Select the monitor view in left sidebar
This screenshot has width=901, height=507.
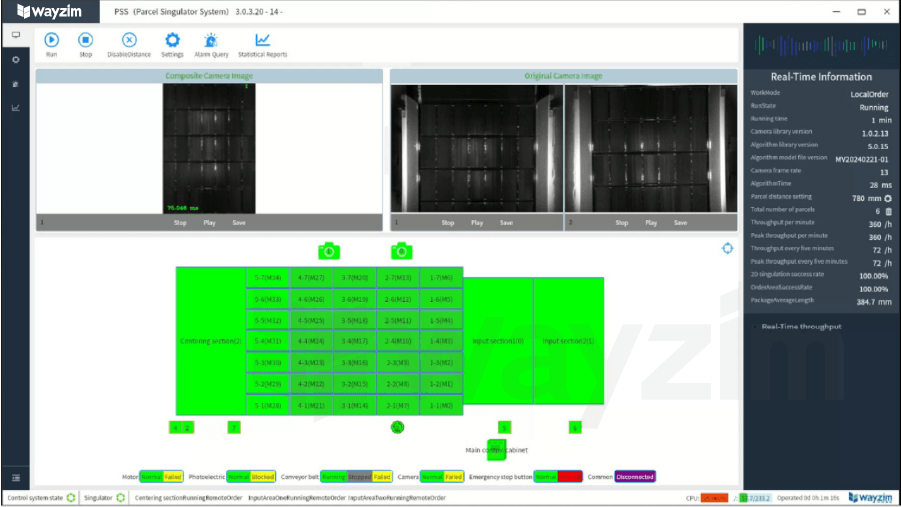click(x=15, y=35)
